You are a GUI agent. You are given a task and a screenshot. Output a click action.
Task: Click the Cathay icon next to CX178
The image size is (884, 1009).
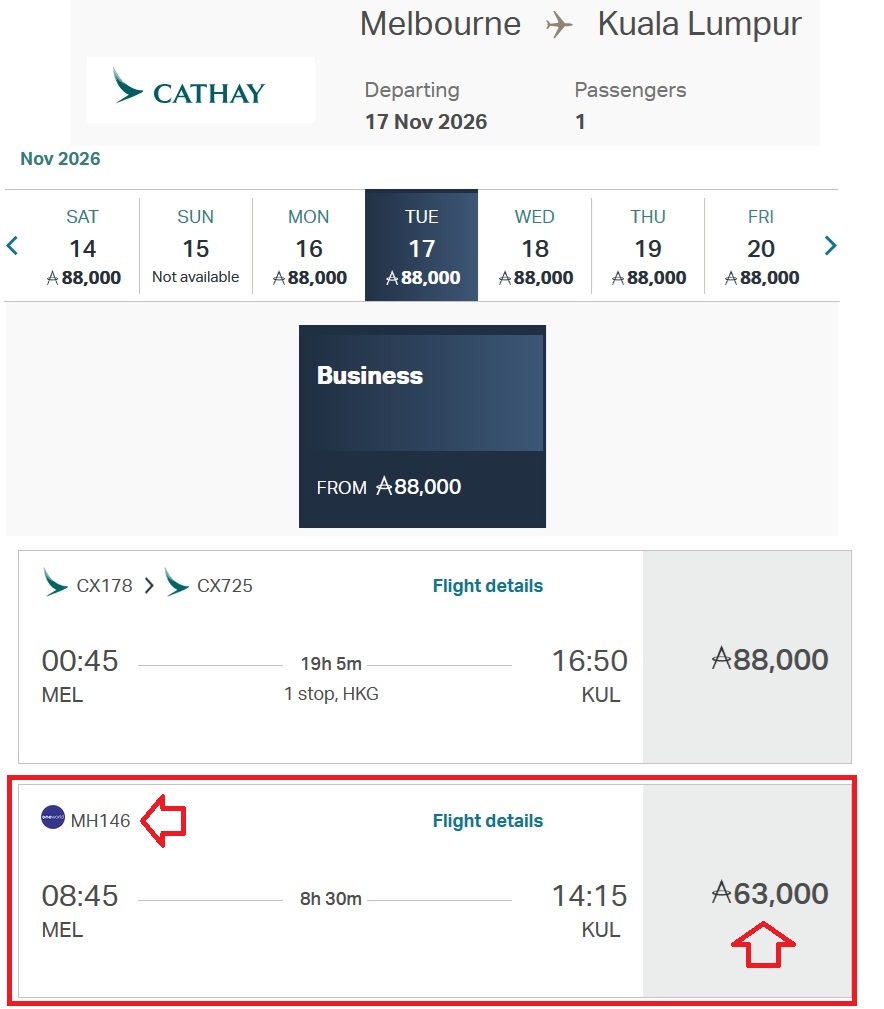pyautogui.click(x=56, y=584)
